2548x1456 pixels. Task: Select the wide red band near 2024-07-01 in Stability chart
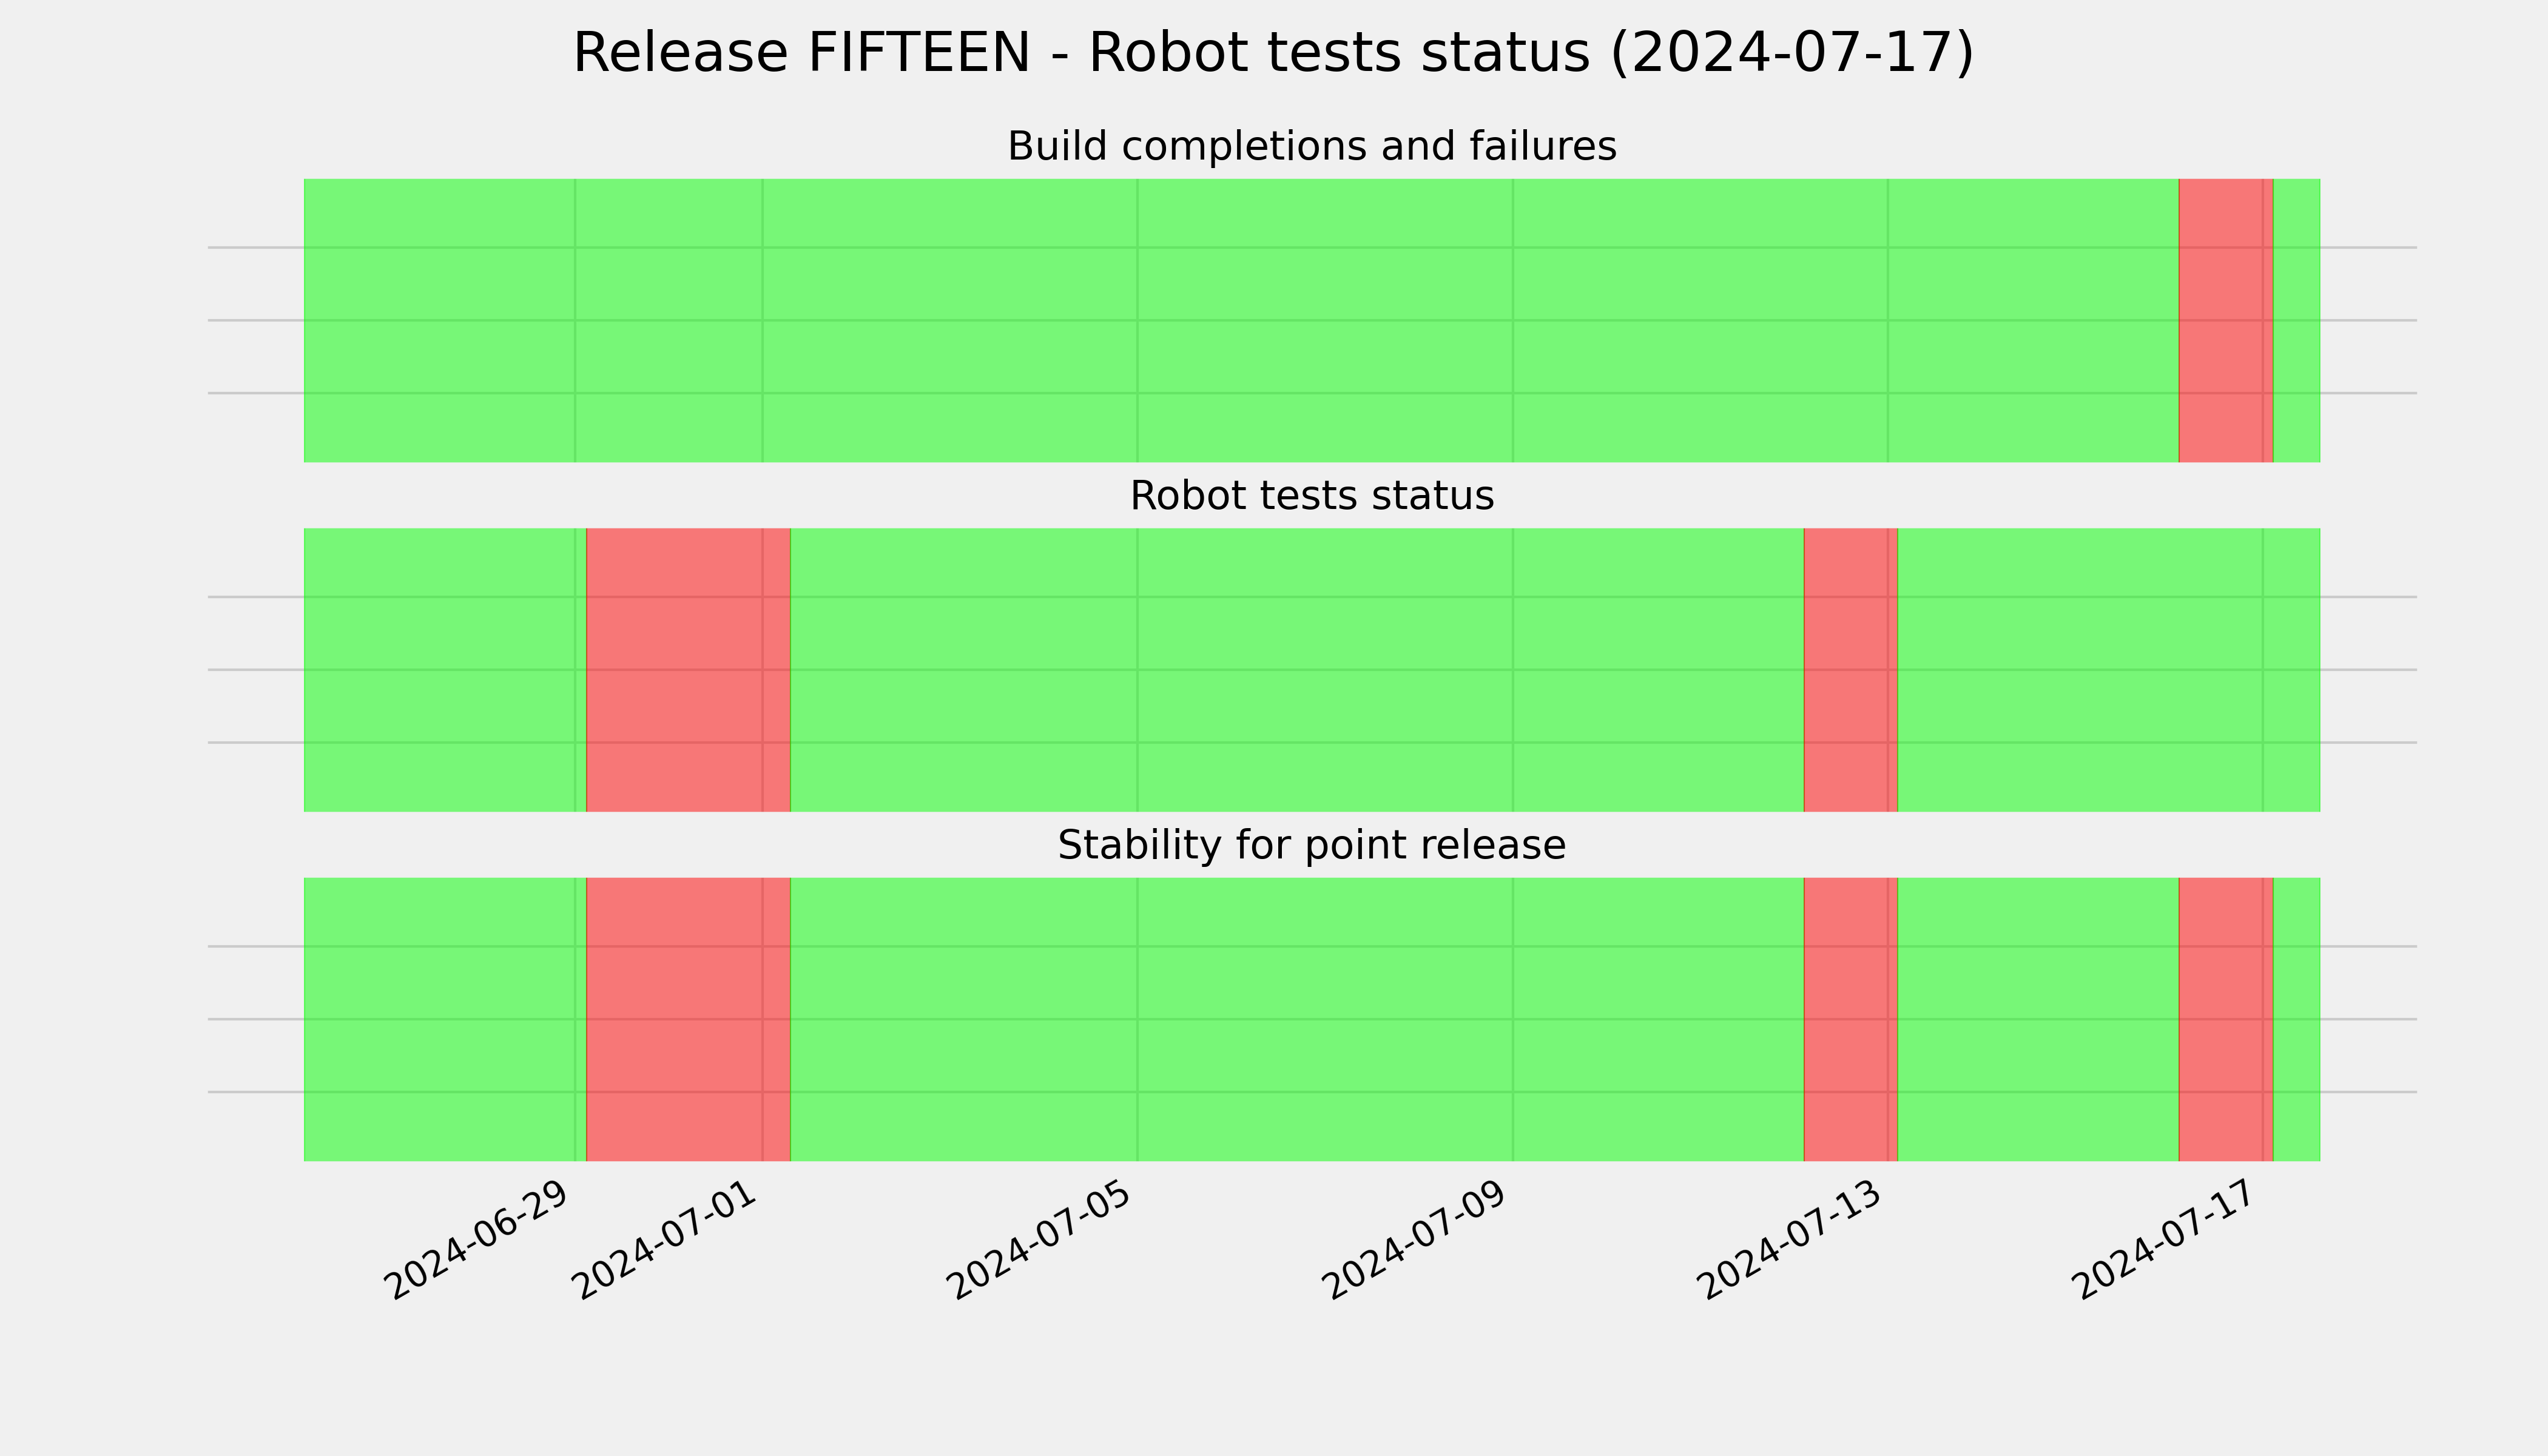tap(688, 1019)
